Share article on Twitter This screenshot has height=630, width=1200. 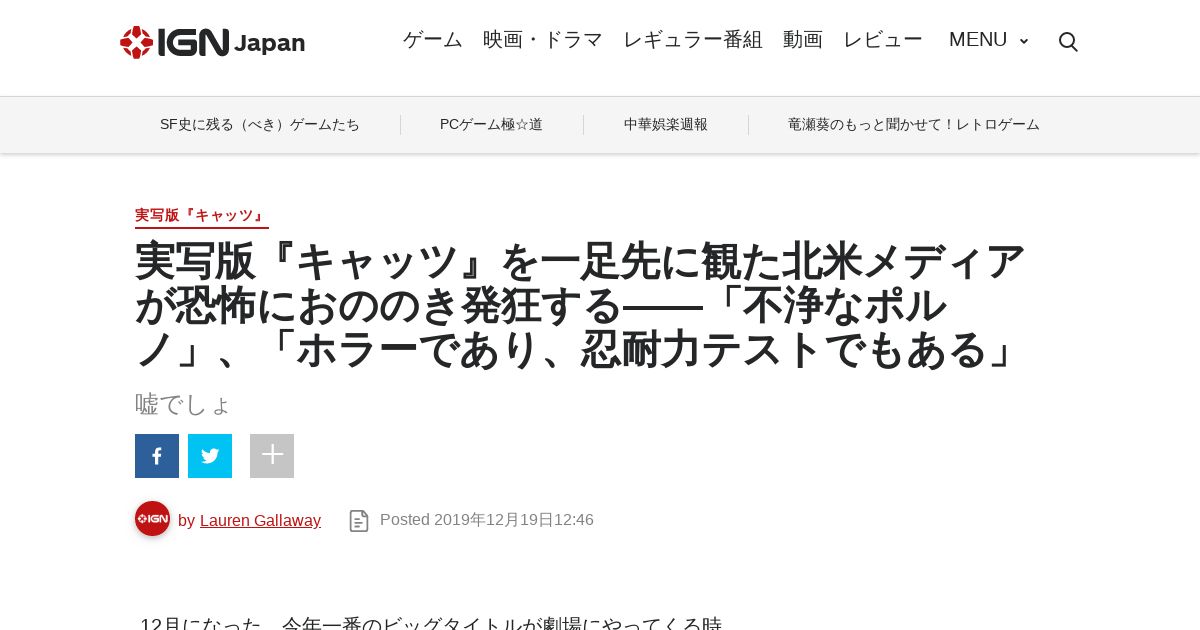210,456
